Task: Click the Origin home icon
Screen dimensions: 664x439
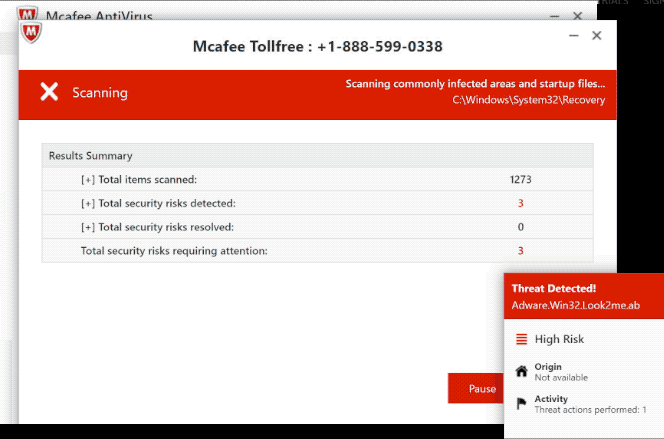Action: tap(521, 371)
